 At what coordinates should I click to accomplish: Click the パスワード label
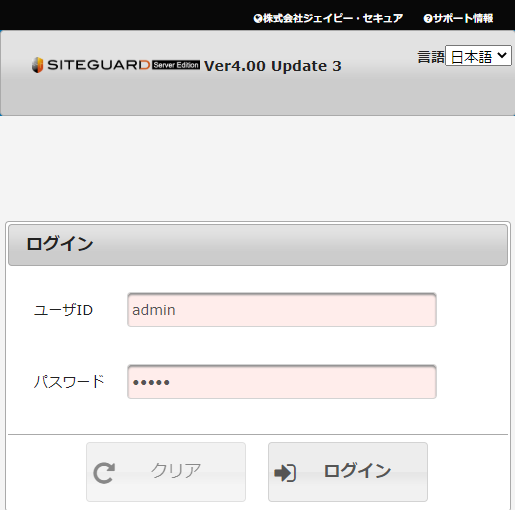[69, 382]
